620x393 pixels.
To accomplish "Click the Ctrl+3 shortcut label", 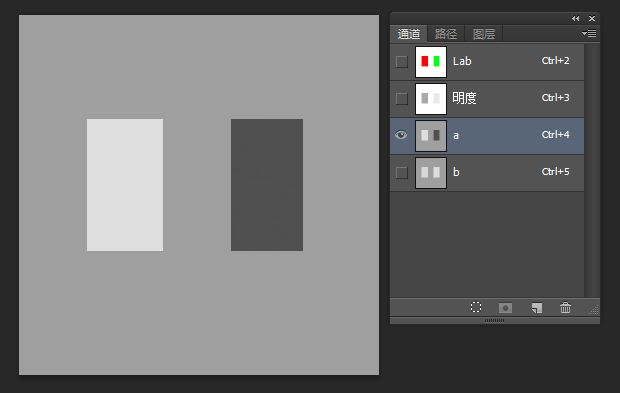I will tap(556, 97).
